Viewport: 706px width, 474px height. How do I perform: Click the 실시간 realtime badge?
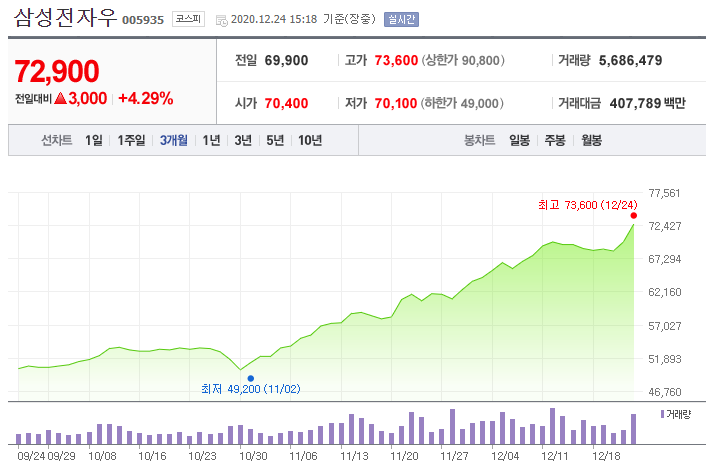401,19
